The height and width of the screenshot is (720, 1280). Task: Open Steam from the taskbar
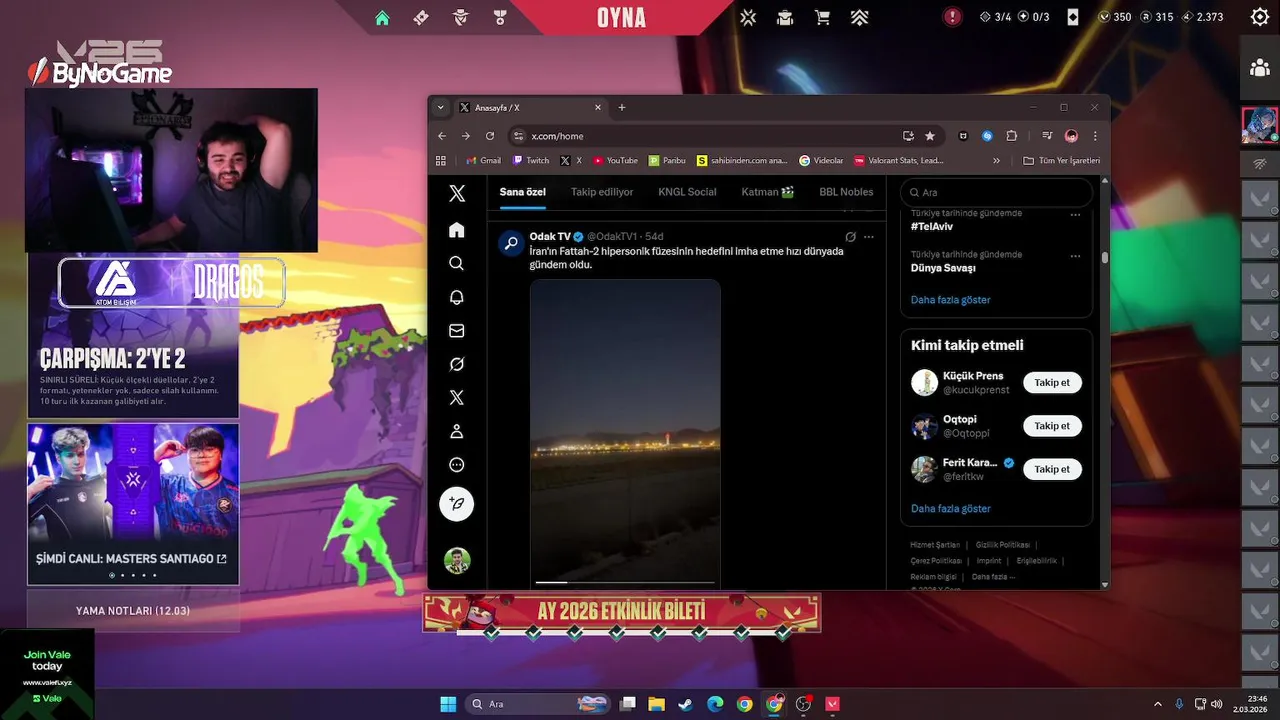click(x=685, y=704)
